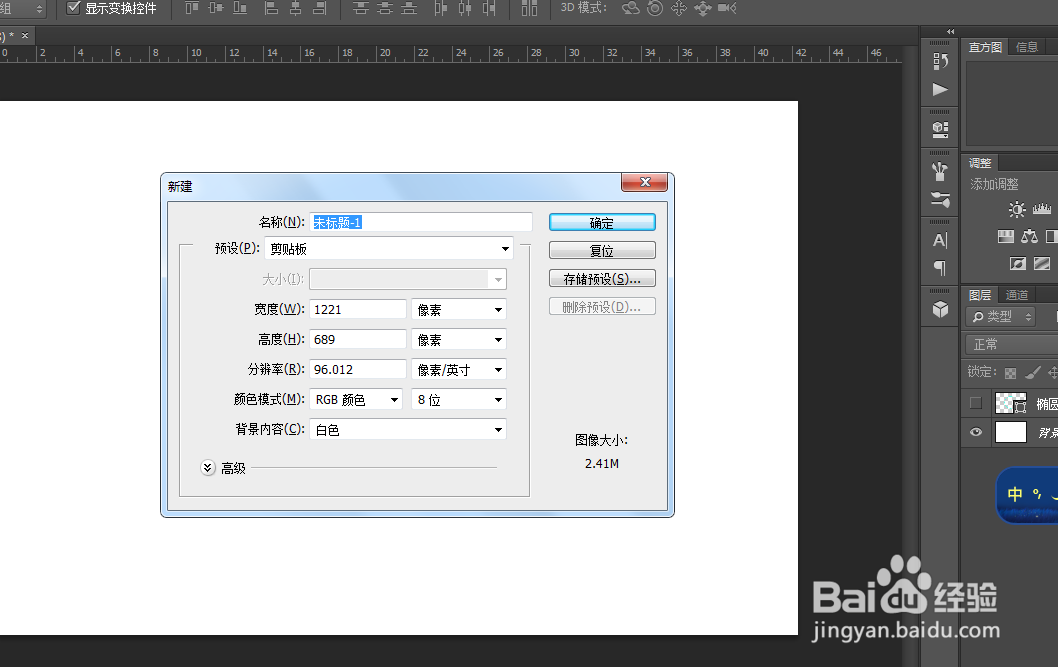This screenshot has width=1058, height=667.
Task: Add Brightness/Contrast adjustment
Action: (1017, 209)
